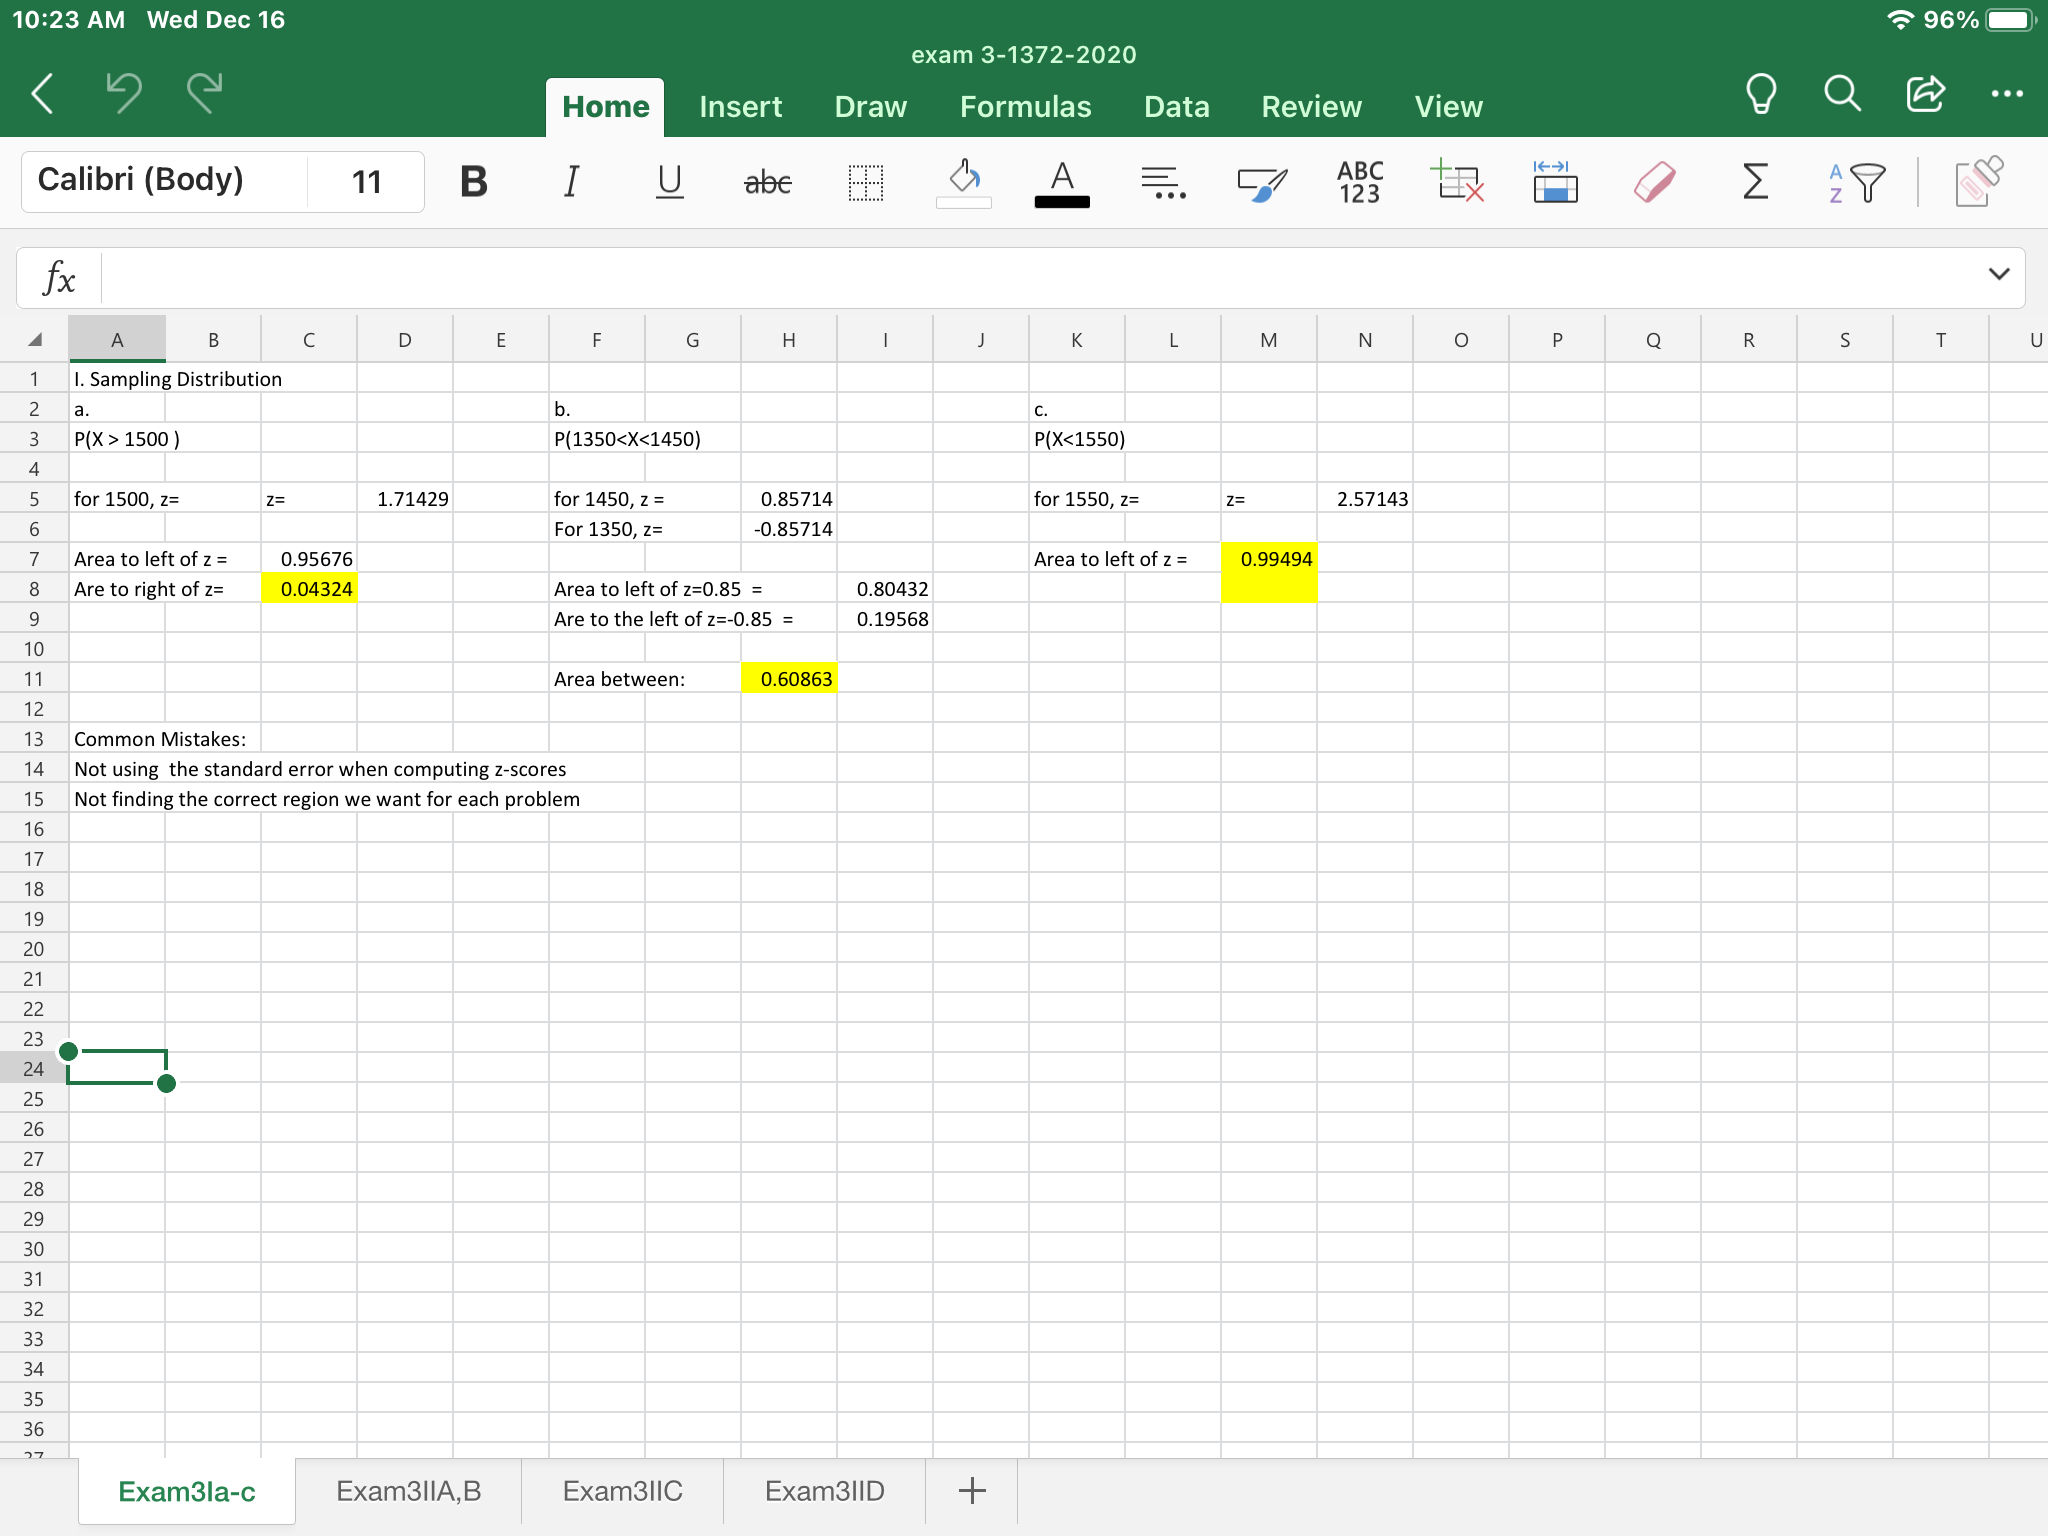
Task: Switch to the Draw ribbon tab
Action: [x=870, y=107]
